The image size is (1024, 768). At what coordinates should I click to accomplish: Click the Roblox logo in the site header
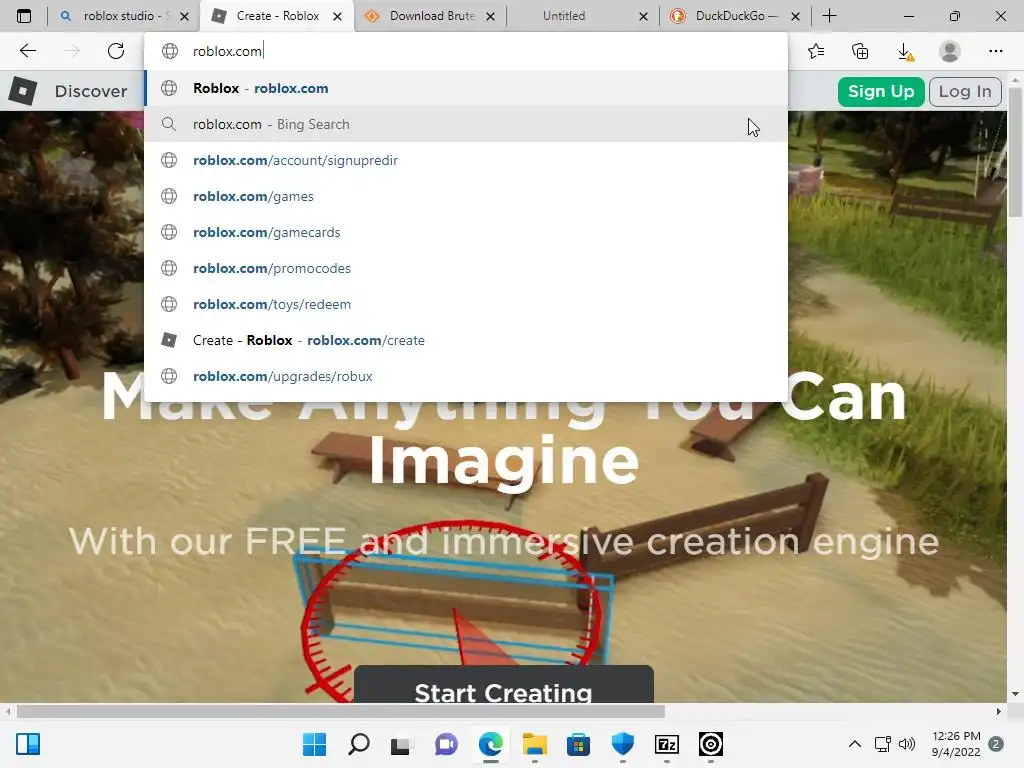23,91
